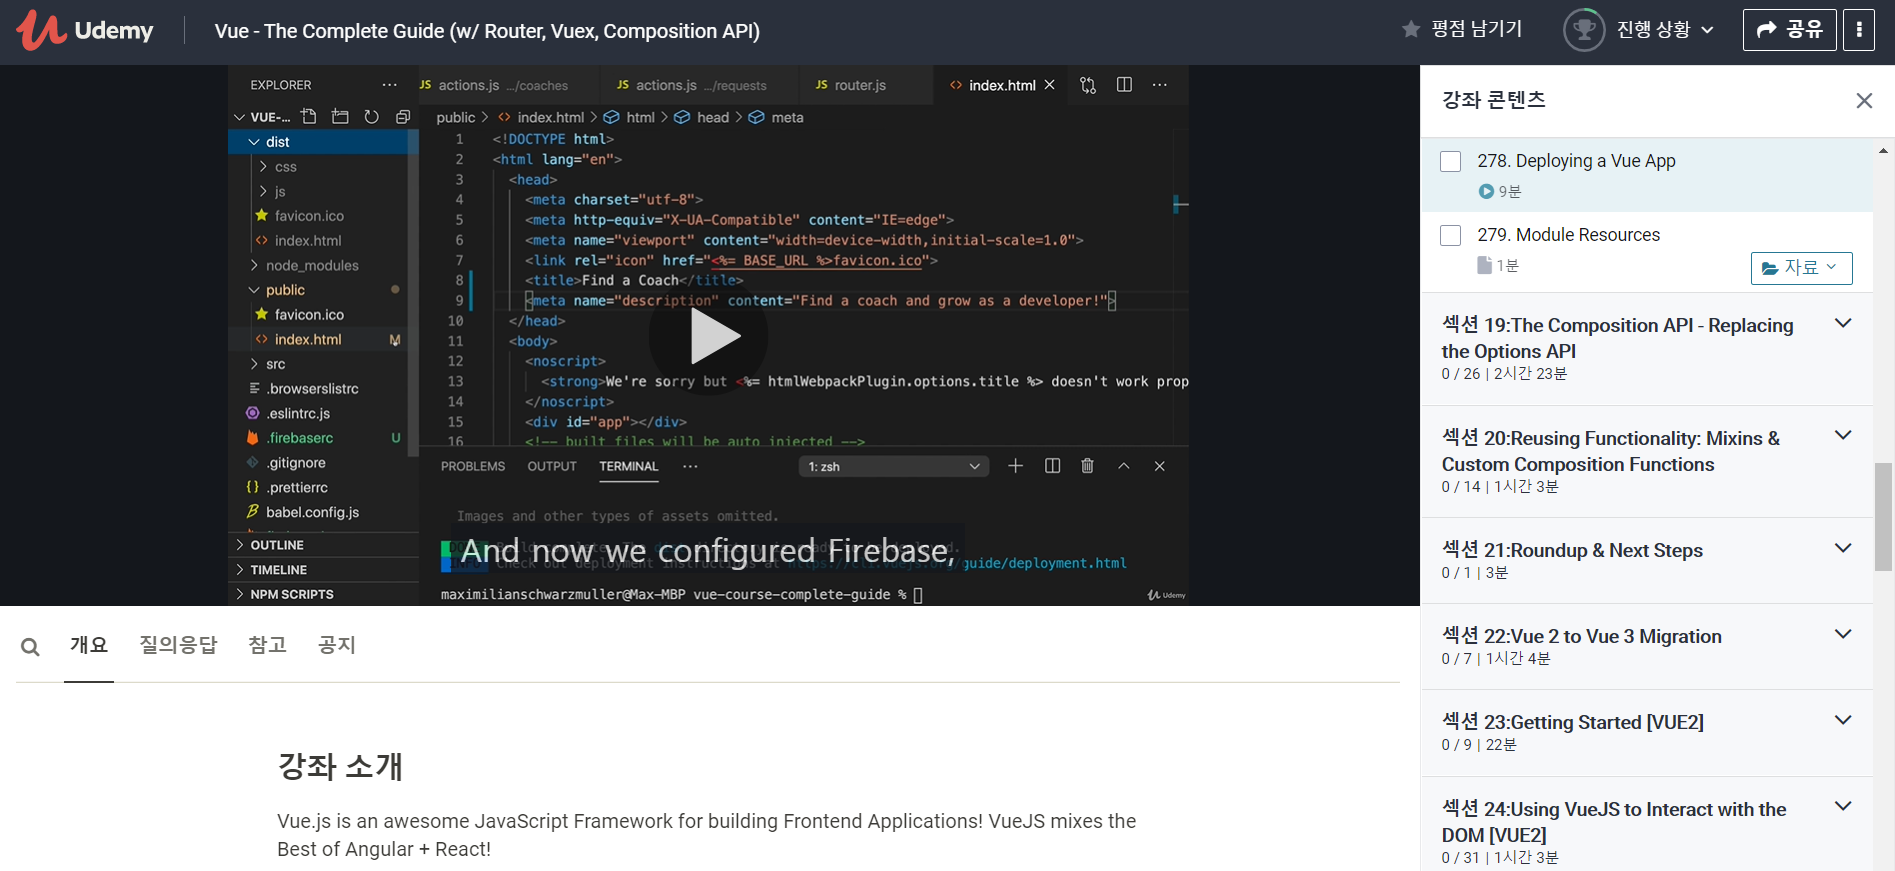Close the course content sidebar
The height and width of the screenshot is (871, 1895).
[x=1864, y=100]
